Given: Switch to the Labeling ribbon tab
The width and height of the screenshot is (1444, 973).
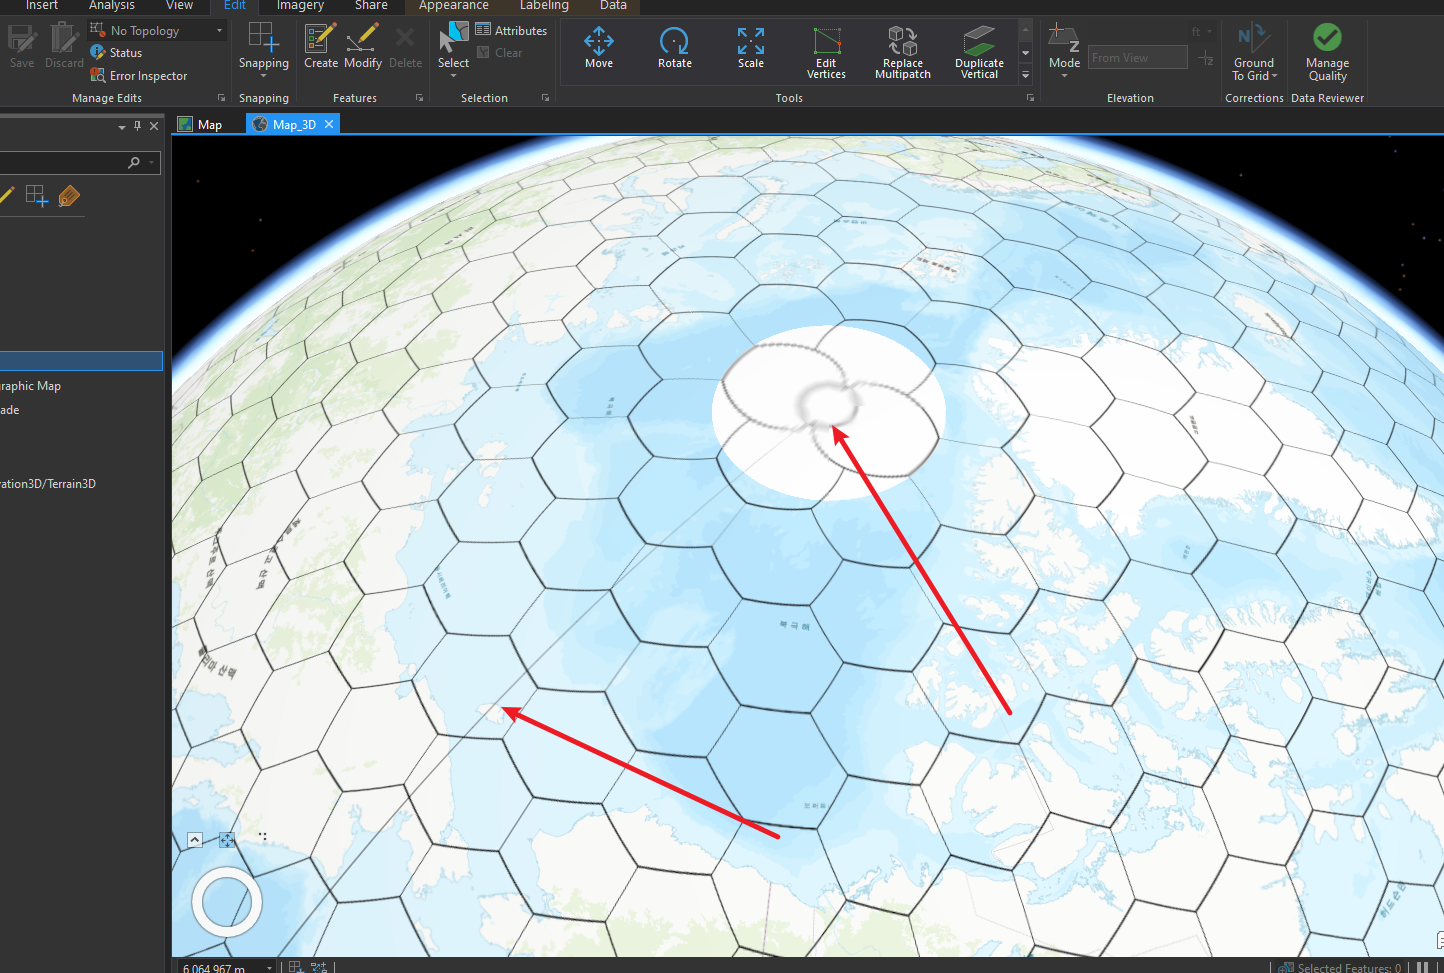Looking at the screenshot, I should 544,5.
